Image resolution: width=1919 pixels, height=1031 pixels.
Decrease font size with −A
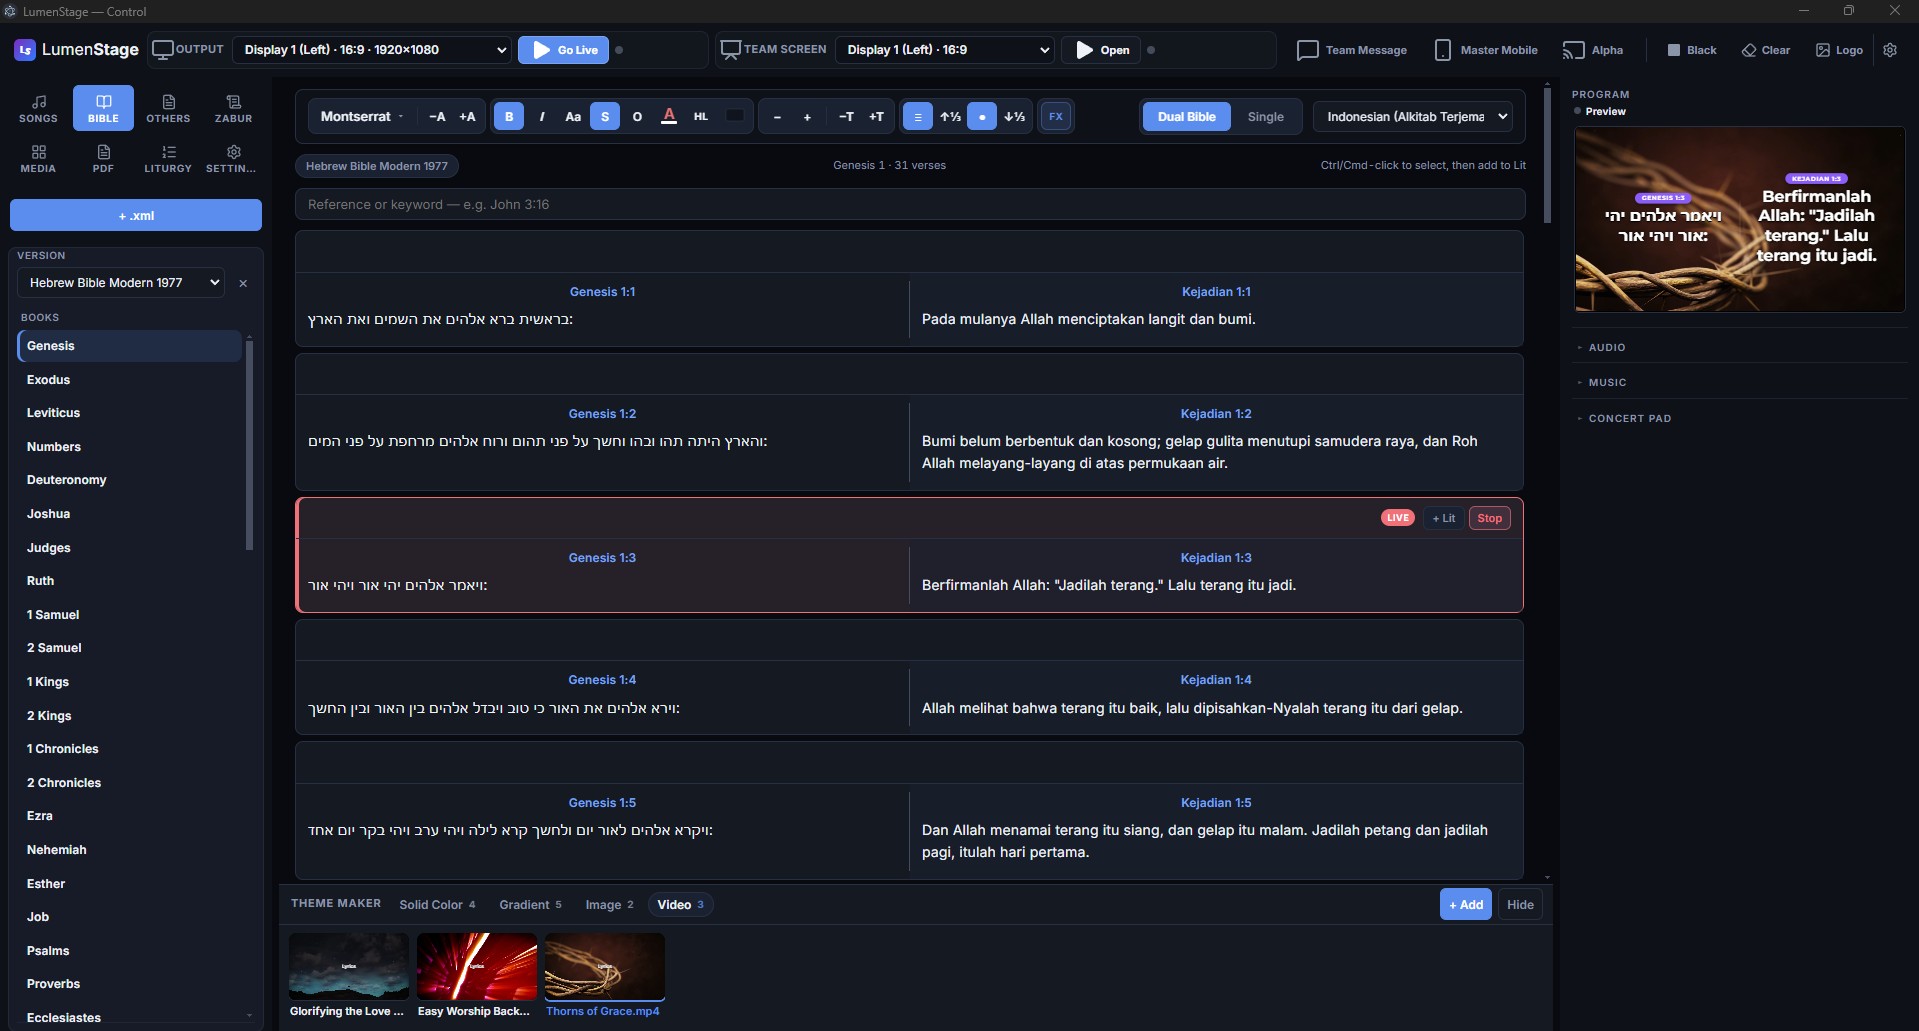pyautogui.click(x=437, y=117)
